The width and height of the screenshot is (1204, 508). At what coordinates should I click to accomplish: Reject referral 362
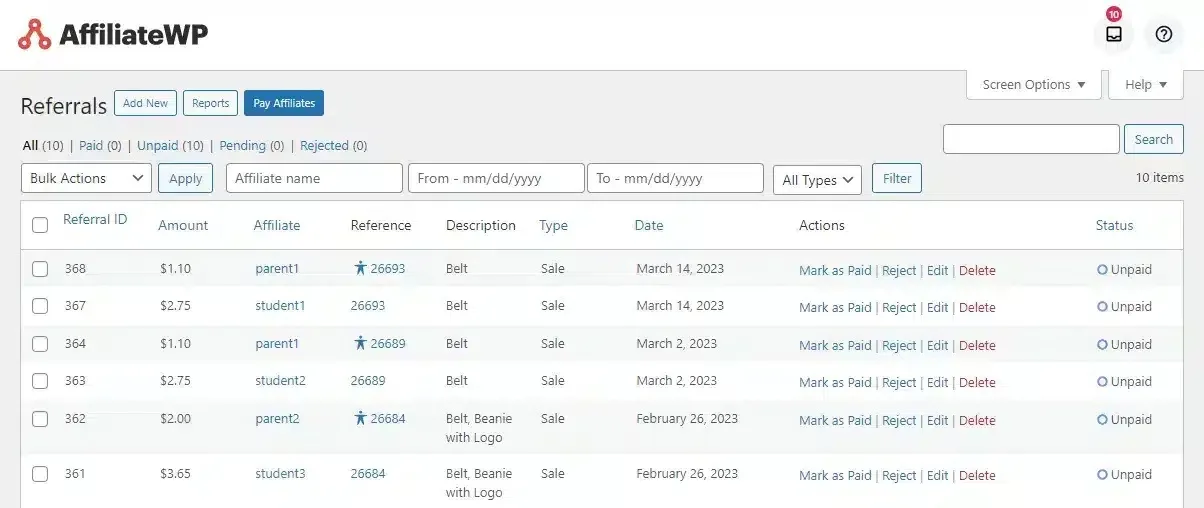coord(899,420)
